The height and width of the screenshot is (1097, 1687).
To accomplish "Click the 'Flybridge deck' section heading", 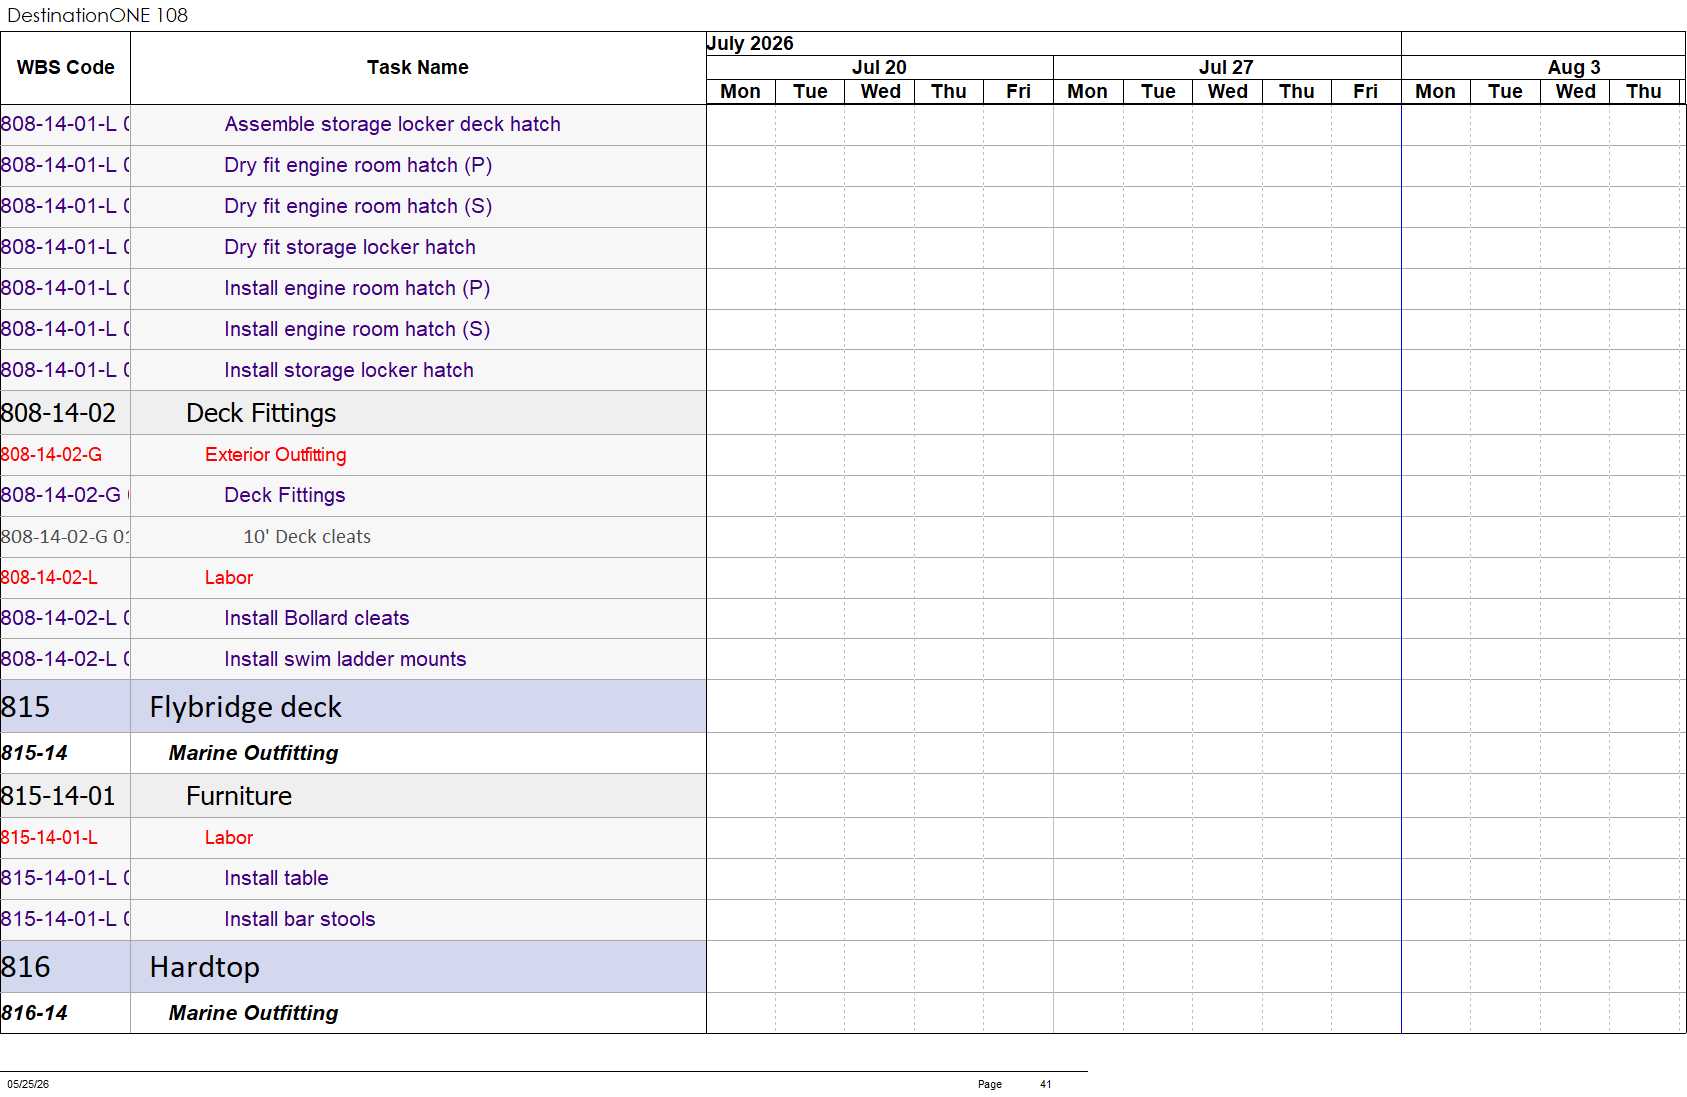I will tap(245, 707).
